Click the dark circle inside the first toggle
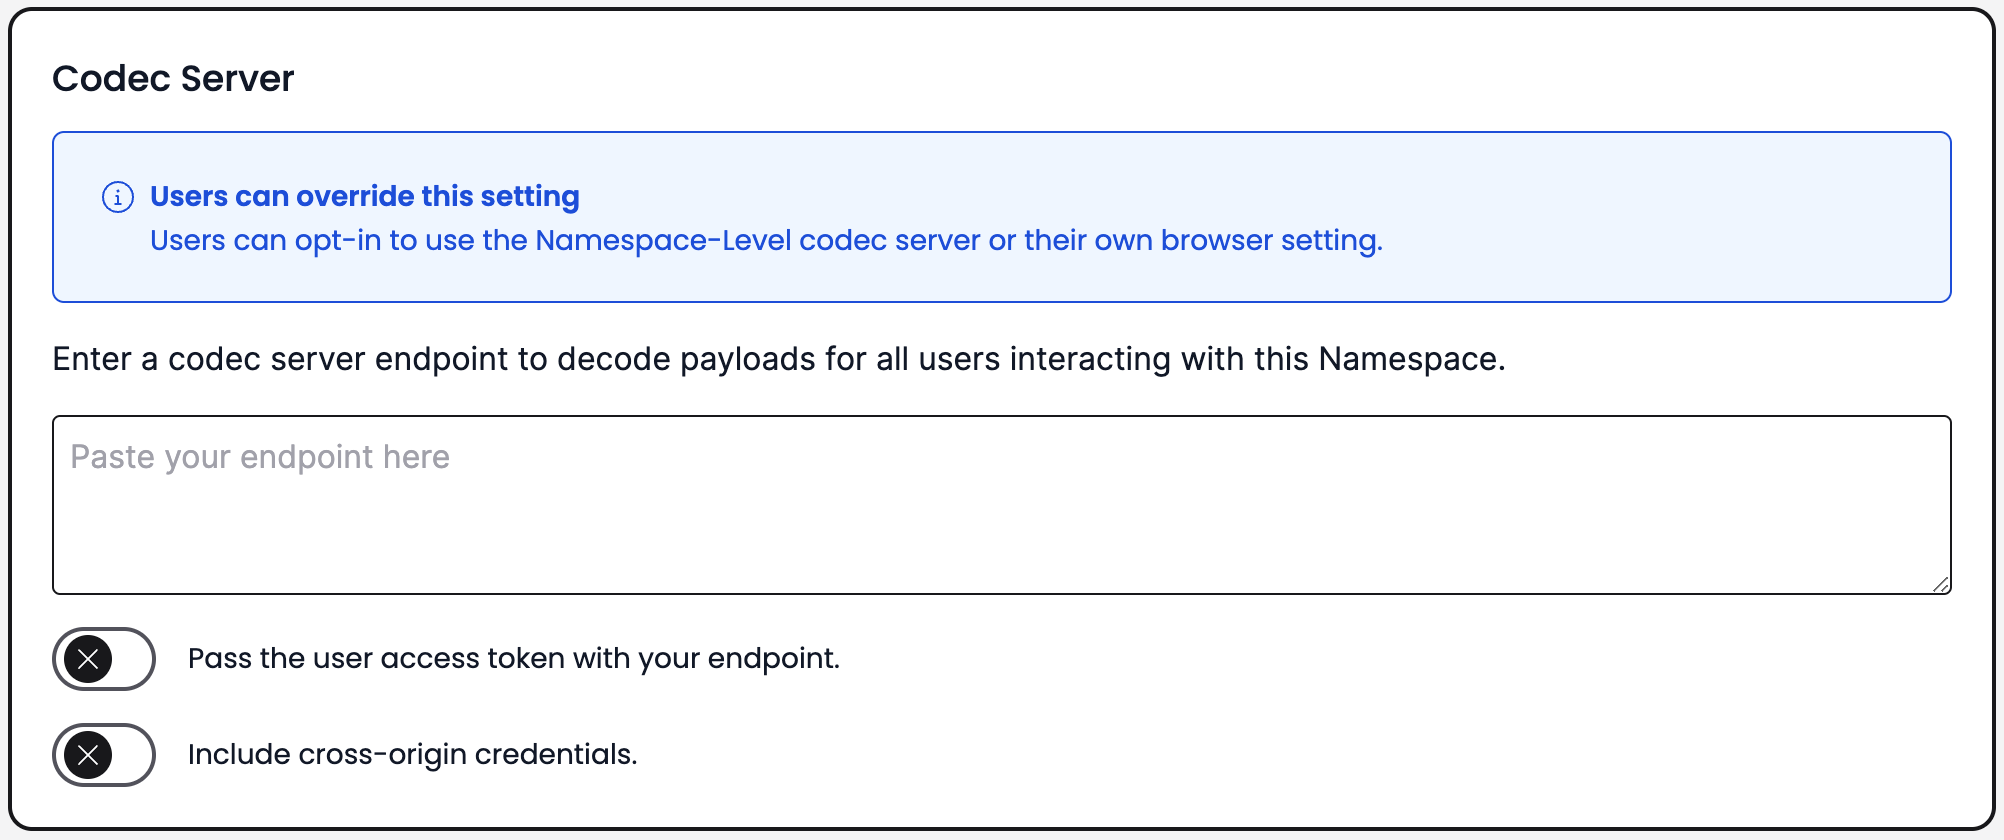 pyautogui.click(x=89, y=658)
